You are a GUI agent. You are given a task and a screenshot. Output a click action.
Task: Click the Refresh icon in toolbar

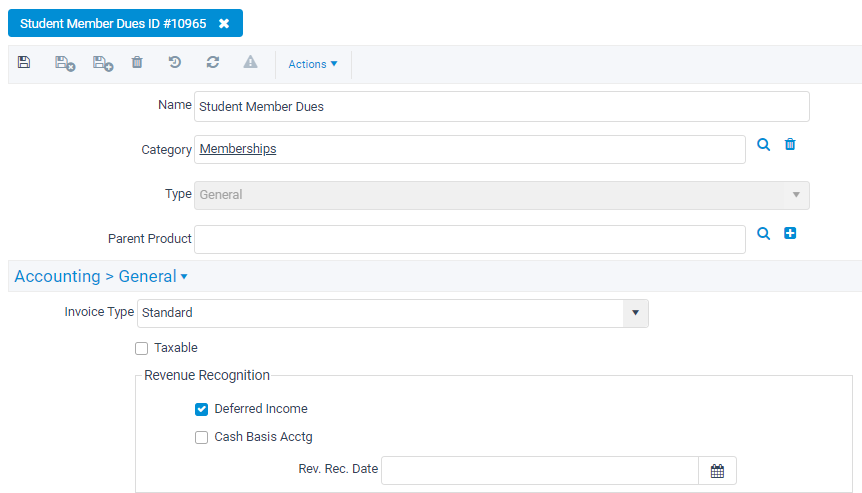pos(213,62)
